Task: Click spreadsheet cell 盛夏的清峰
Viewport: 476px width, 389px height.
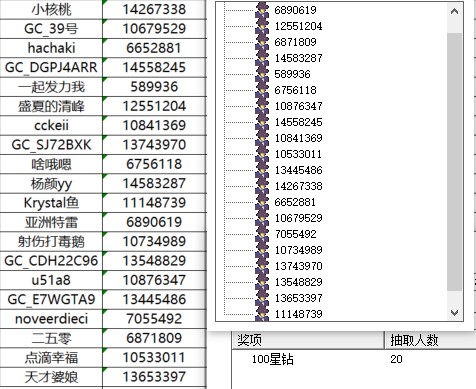Action: [51, 106]
